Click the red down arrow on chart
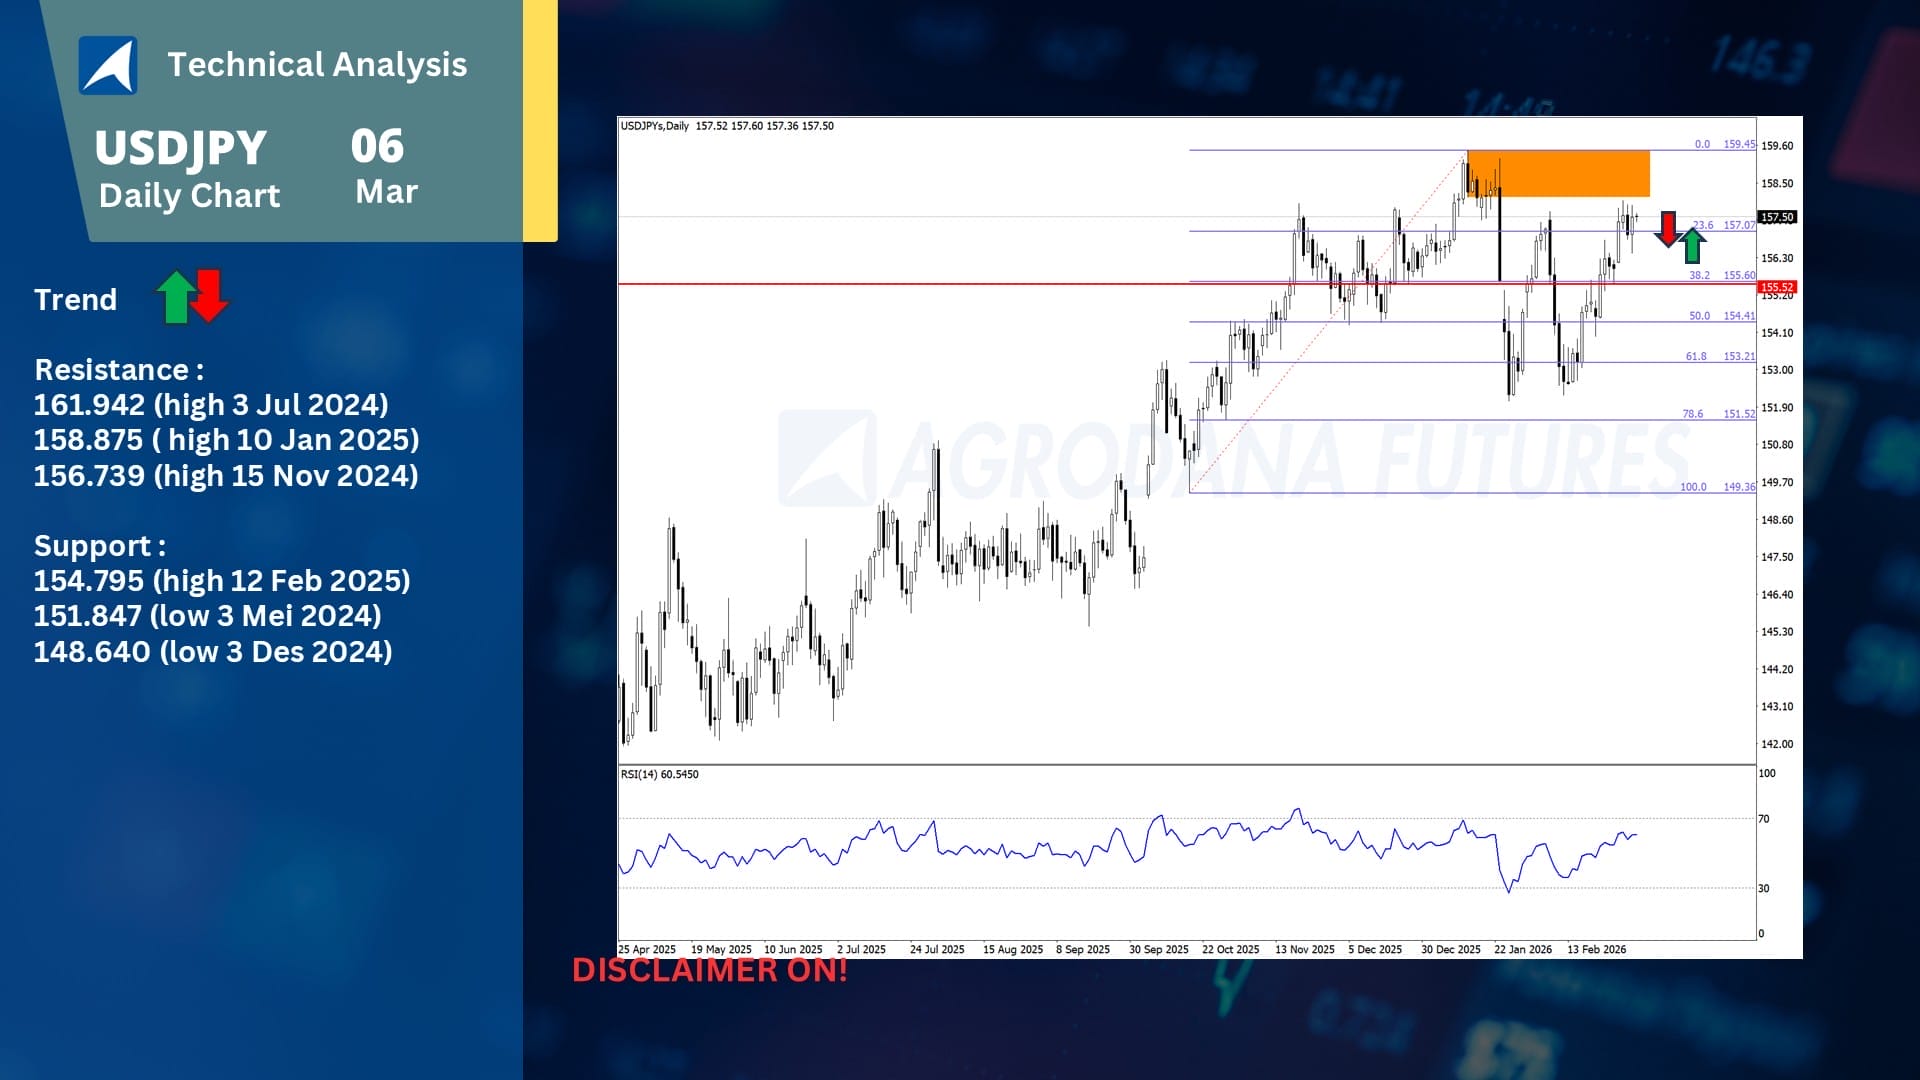This screenshot has width=1920, height=1080. (1667, 229)
